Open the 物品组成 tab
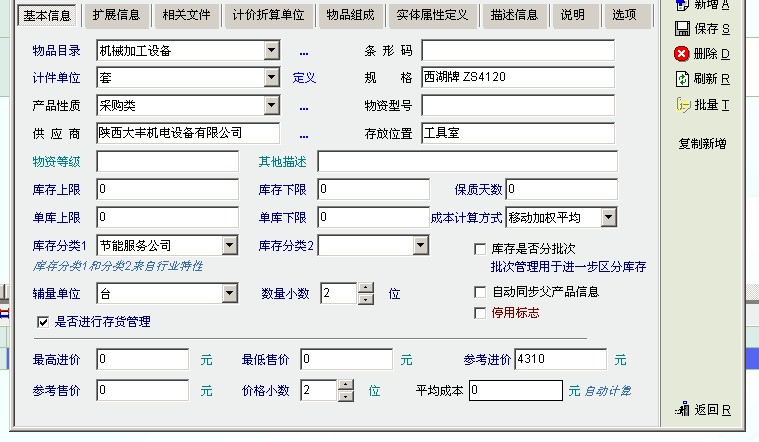 coord(348,15)
